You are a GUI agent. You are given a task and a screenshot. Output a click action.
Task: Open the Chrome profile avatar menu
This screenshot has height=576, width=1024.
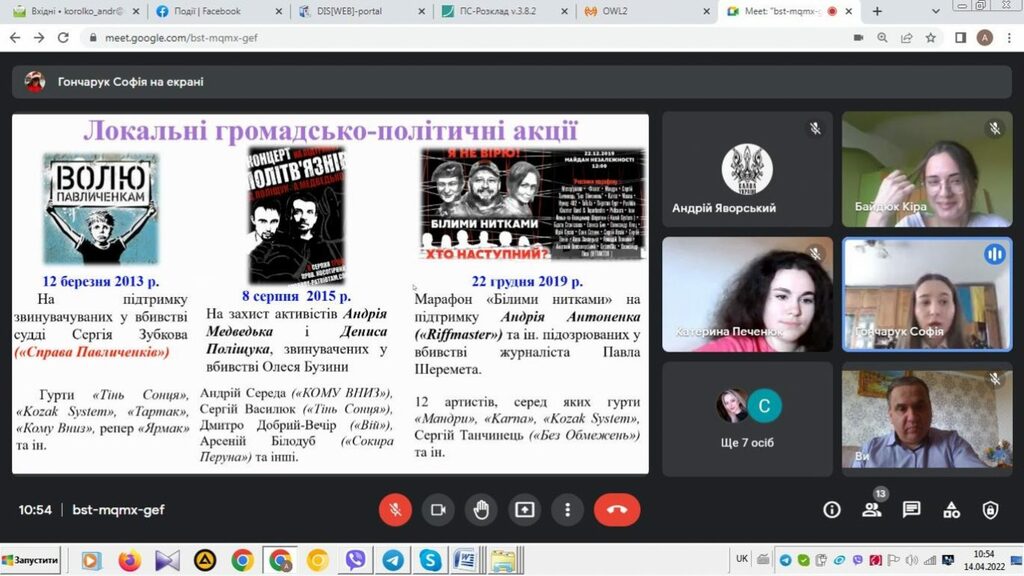[x=984, y=37]
